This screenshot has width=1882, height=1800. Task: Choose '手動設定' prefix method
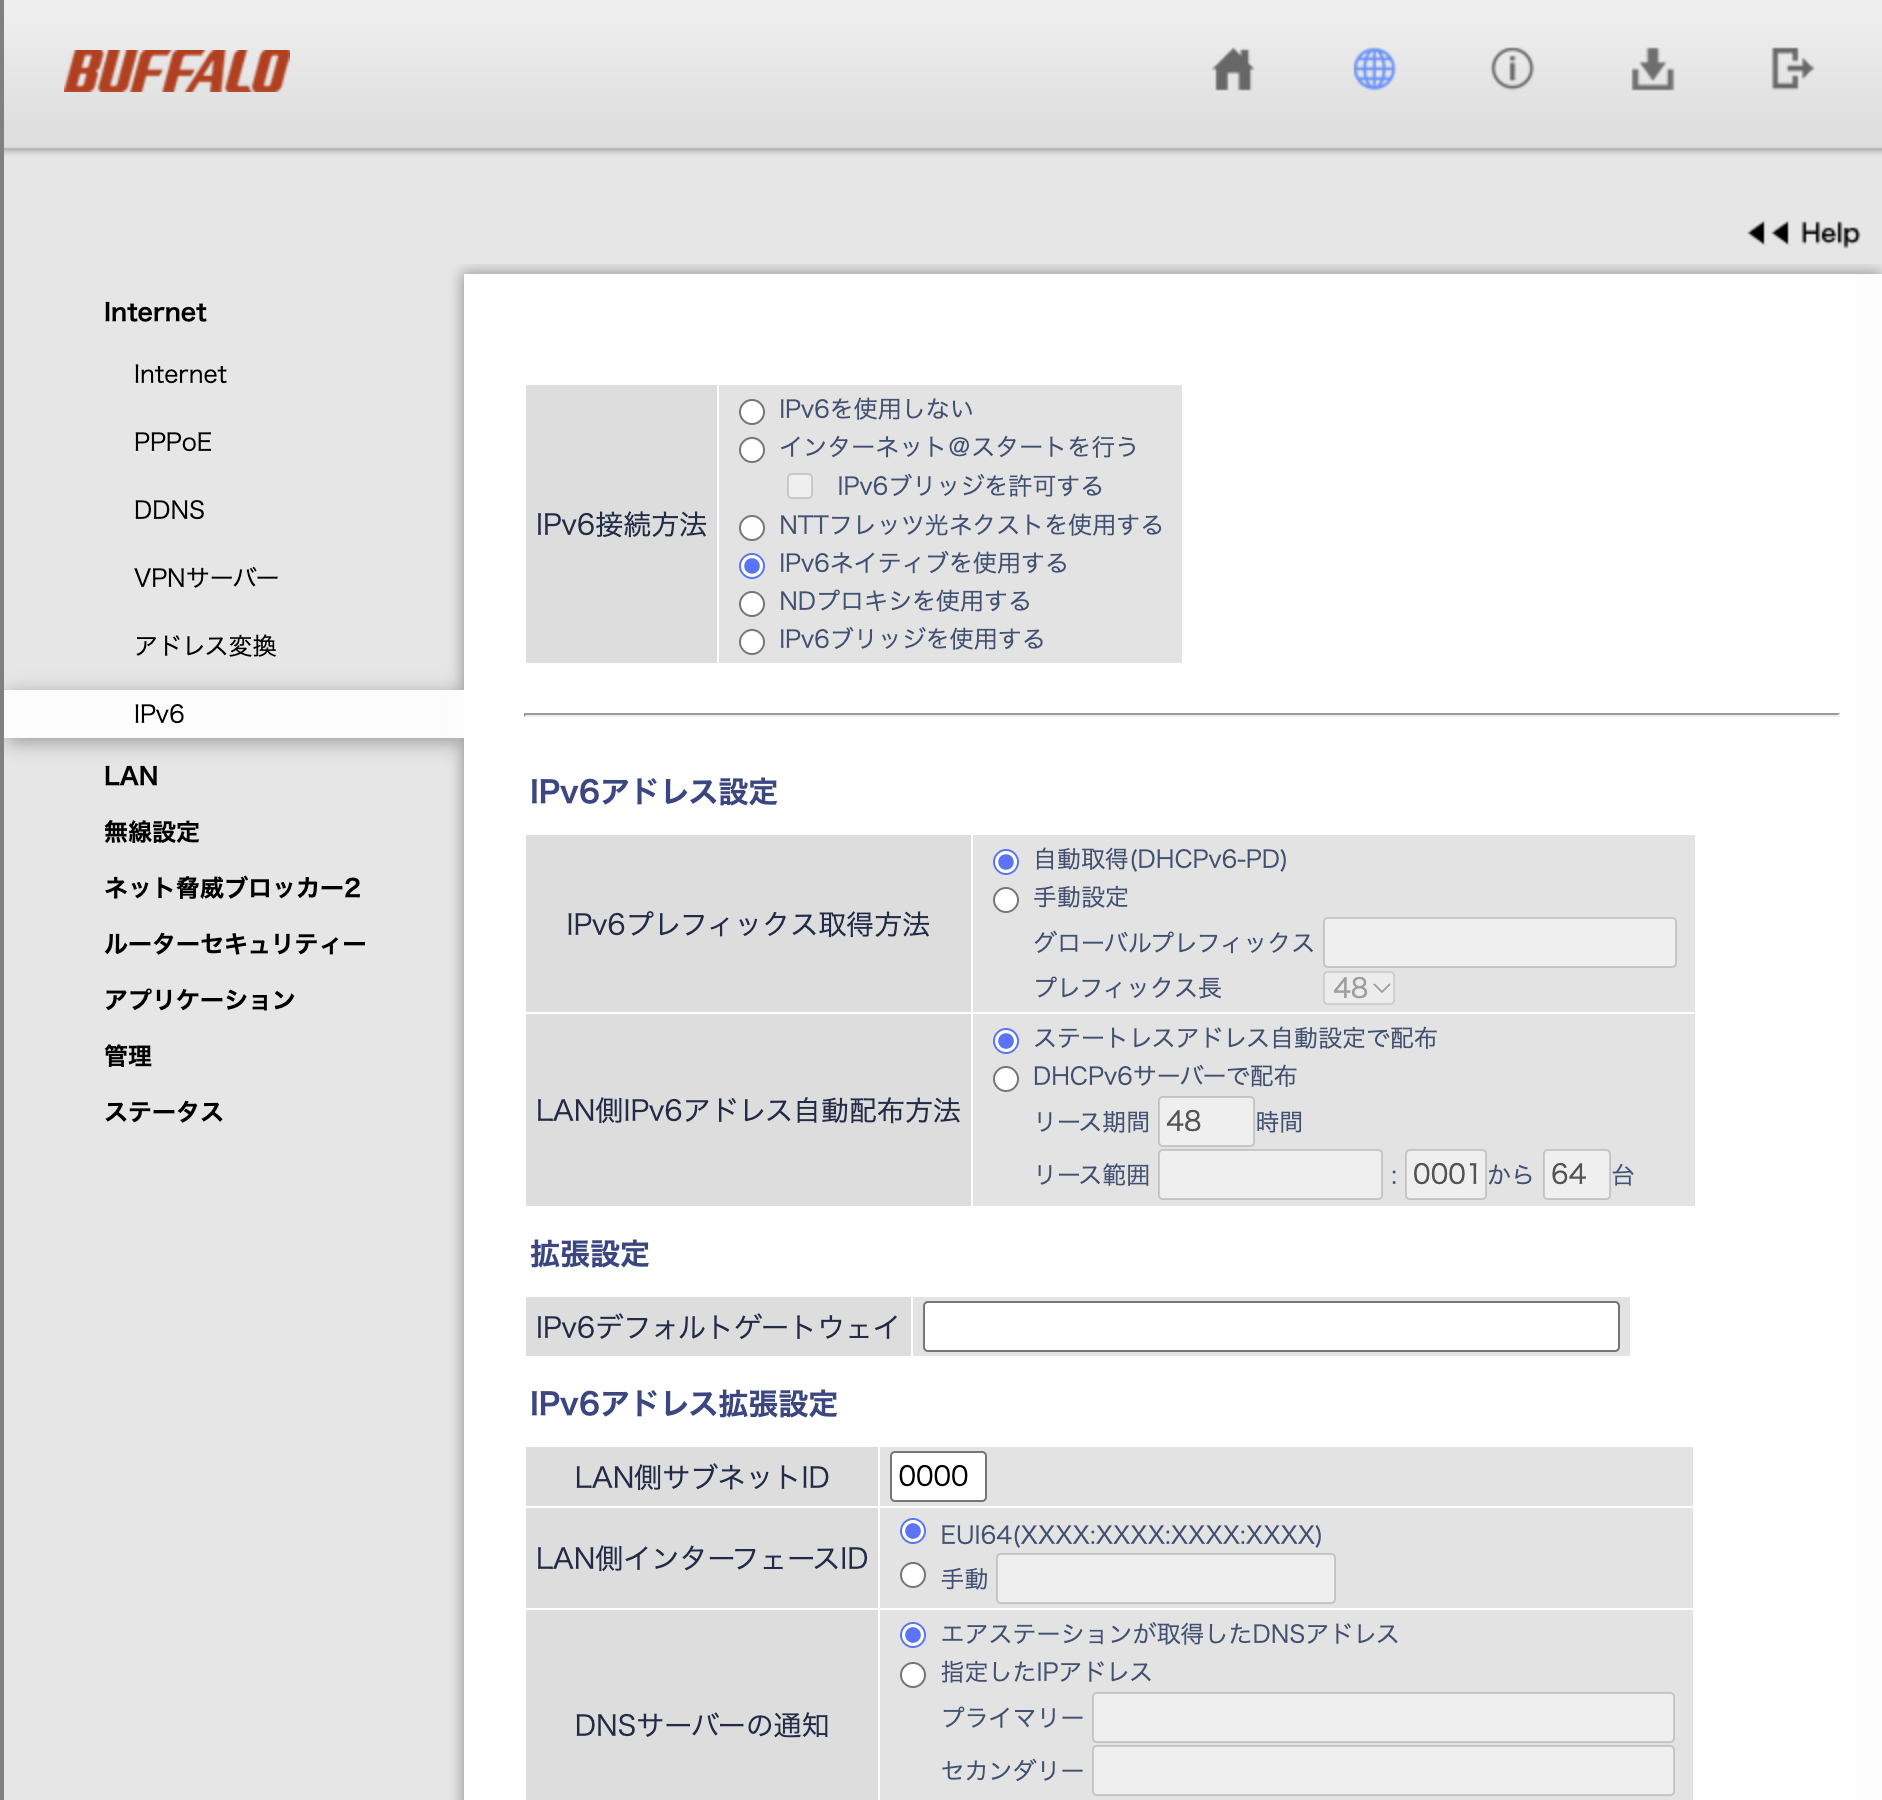tap(1006, 899)
